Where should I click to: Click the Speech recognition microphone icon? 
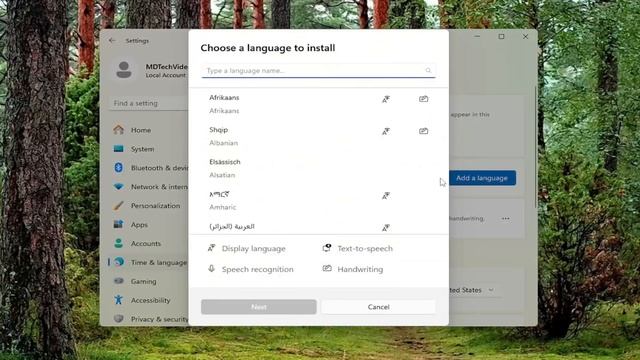(x=211, y=269)
